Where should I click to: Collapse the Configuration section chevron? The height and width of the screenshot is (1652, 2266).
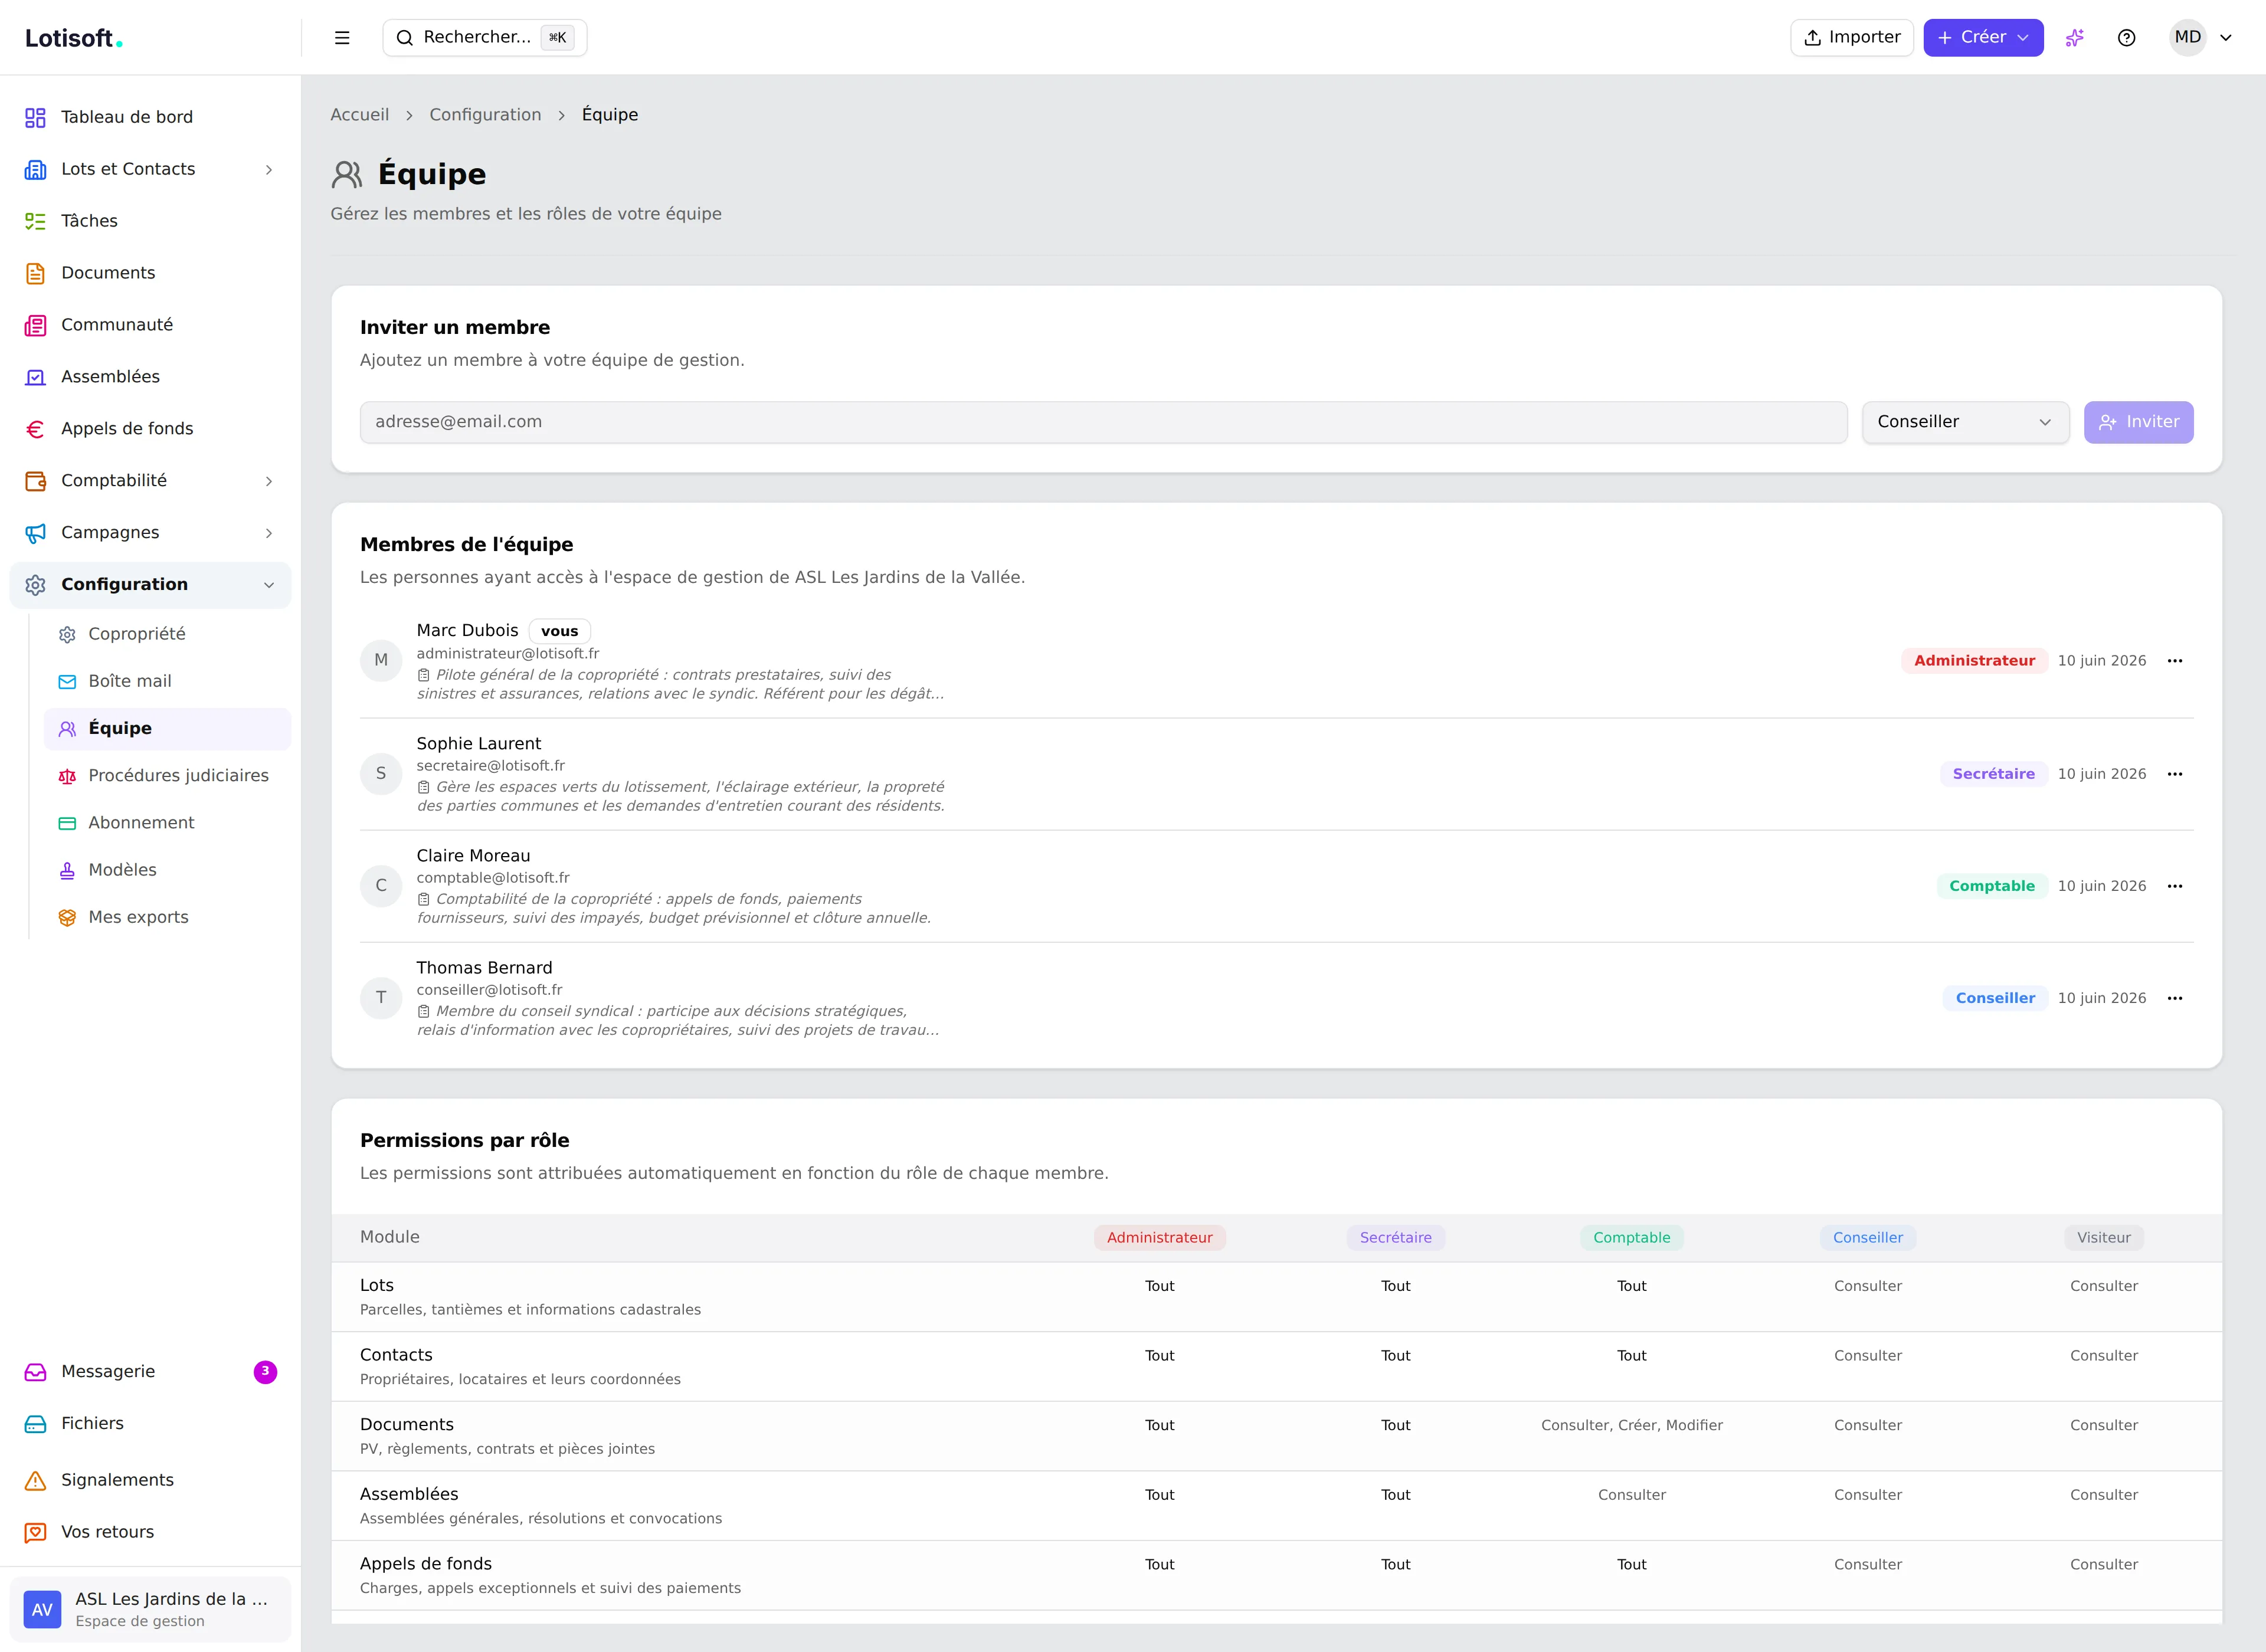pyautogui.click(x=269, y=585)
